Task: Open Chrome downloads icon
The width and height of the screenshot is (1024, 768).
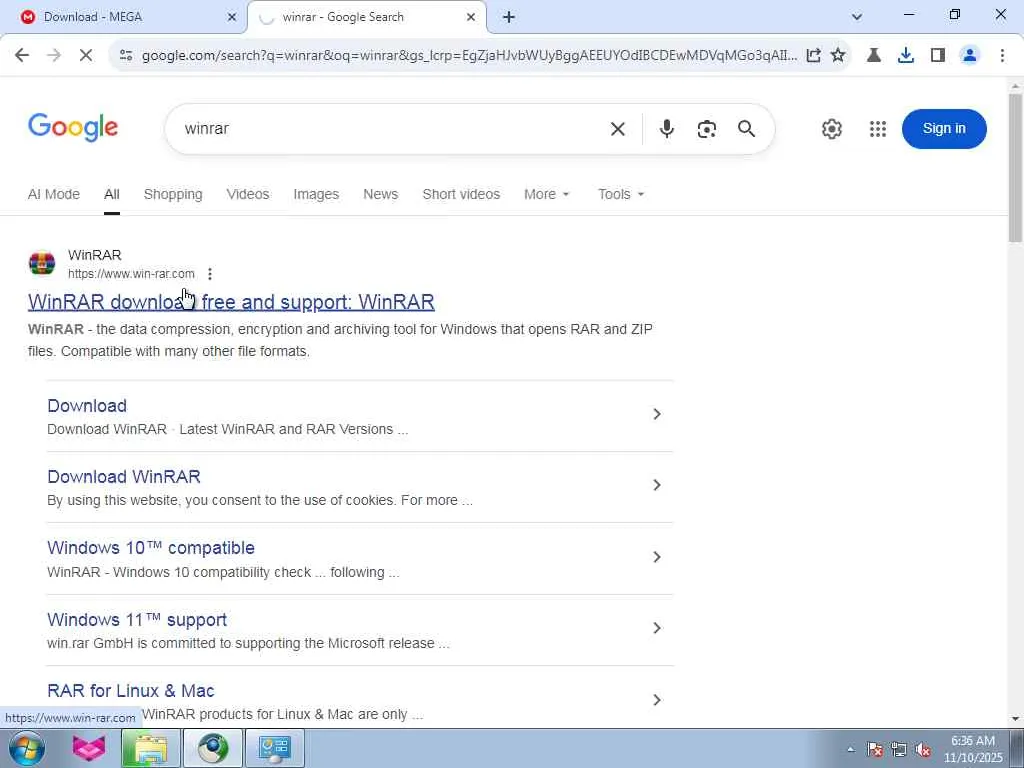Action: [x=906, y=56]
